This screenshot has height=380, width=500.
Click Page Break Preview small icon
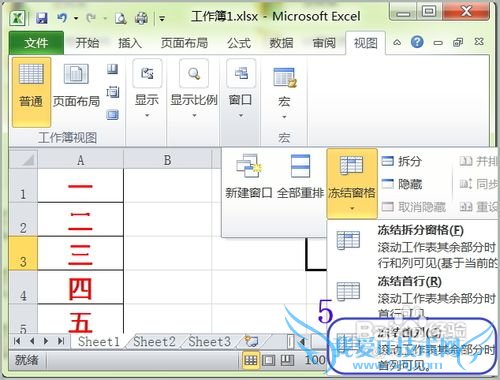pyautogui.click(x=113, y=69)
